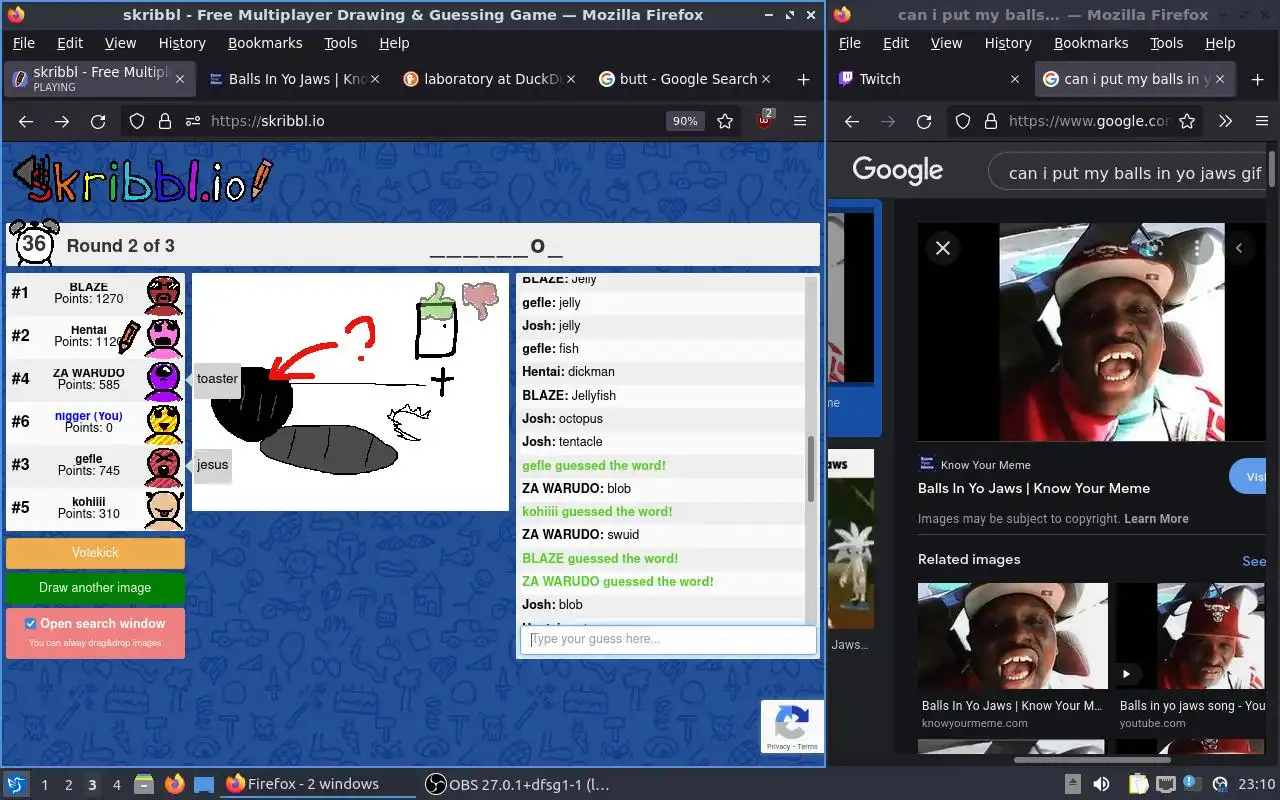Click the thumbs-down dislike icon on the drawing

click(x=480, y=300)
